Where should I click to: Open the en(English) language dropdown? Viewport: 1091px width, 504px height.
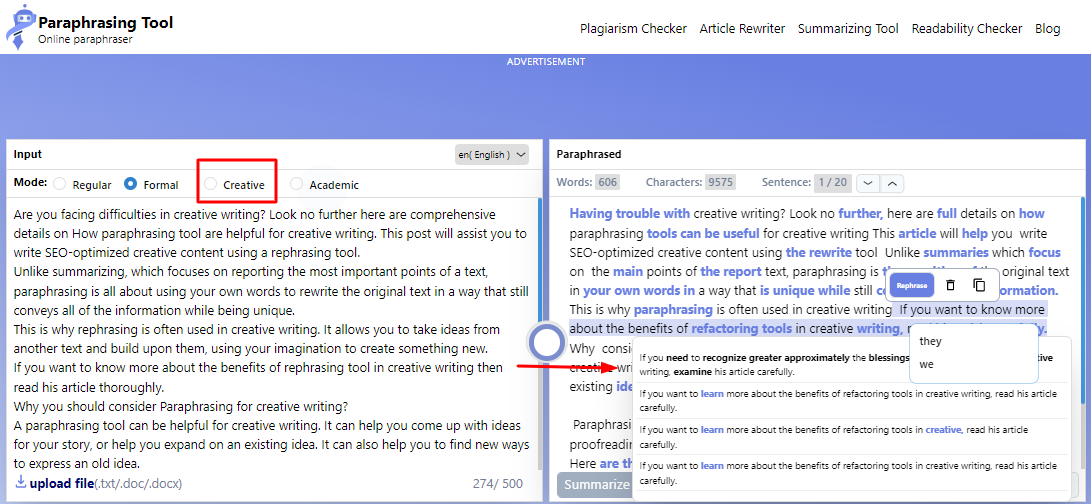pos(492,155)
